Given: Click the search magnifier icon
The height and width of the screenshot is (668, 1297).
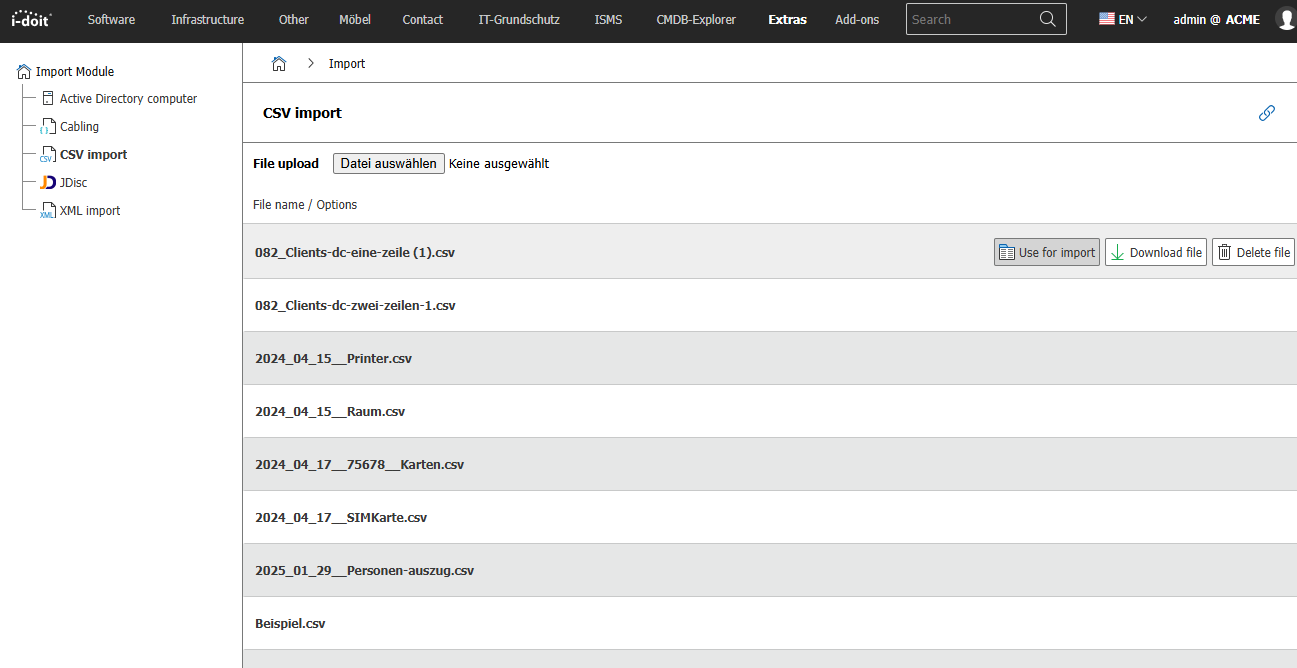Looking at the screenshot, I should [x=1048, y=19].
